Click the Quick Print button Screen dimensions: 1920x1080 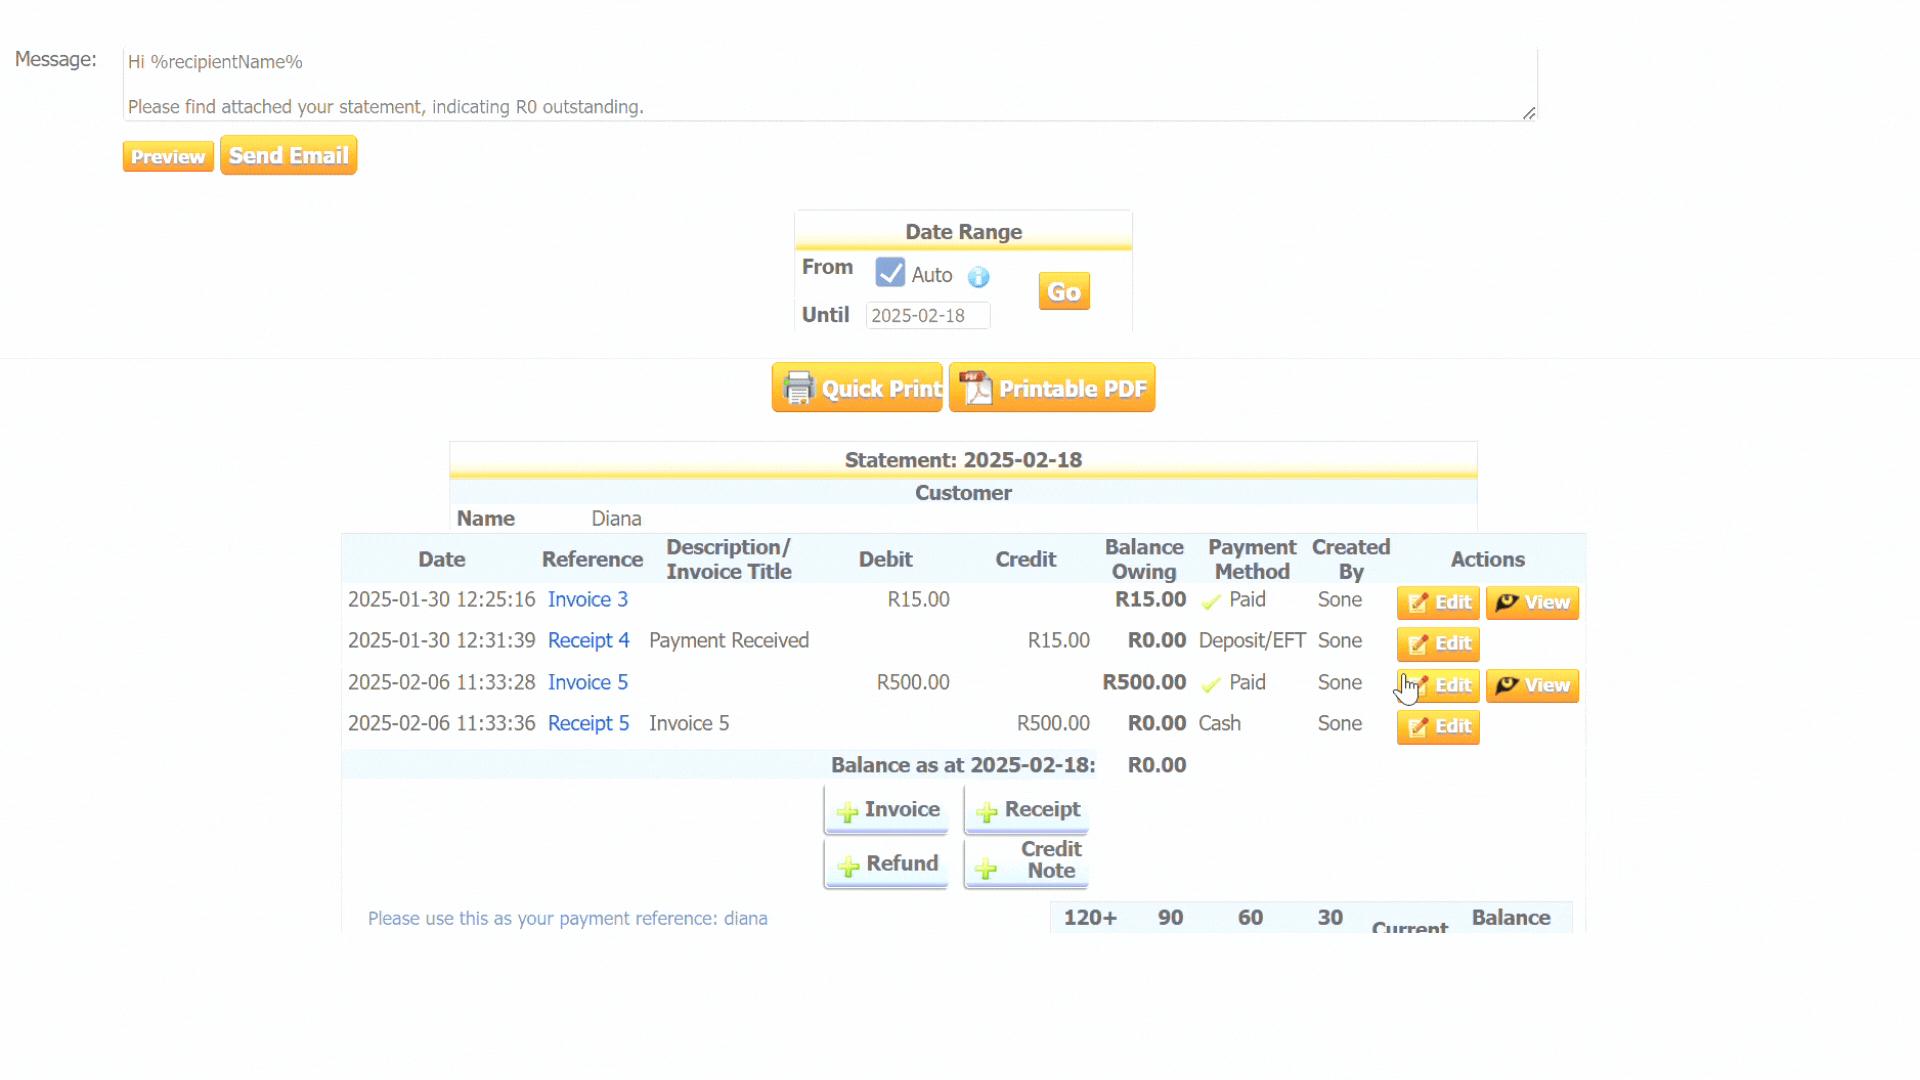pyautogui.click(x=857, y=387)
